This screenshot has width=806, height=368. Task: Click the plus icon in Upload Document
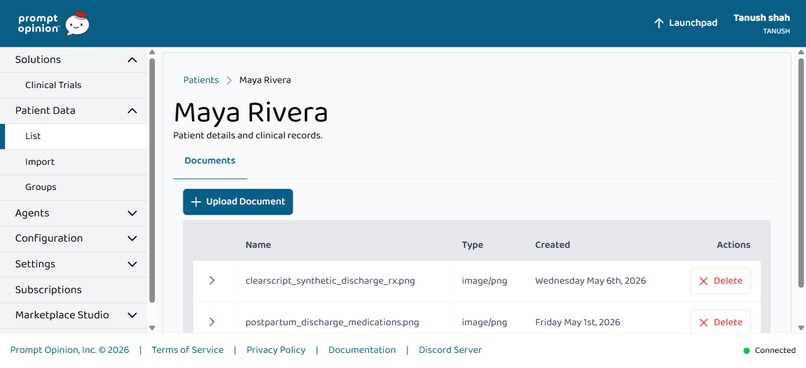196,202
